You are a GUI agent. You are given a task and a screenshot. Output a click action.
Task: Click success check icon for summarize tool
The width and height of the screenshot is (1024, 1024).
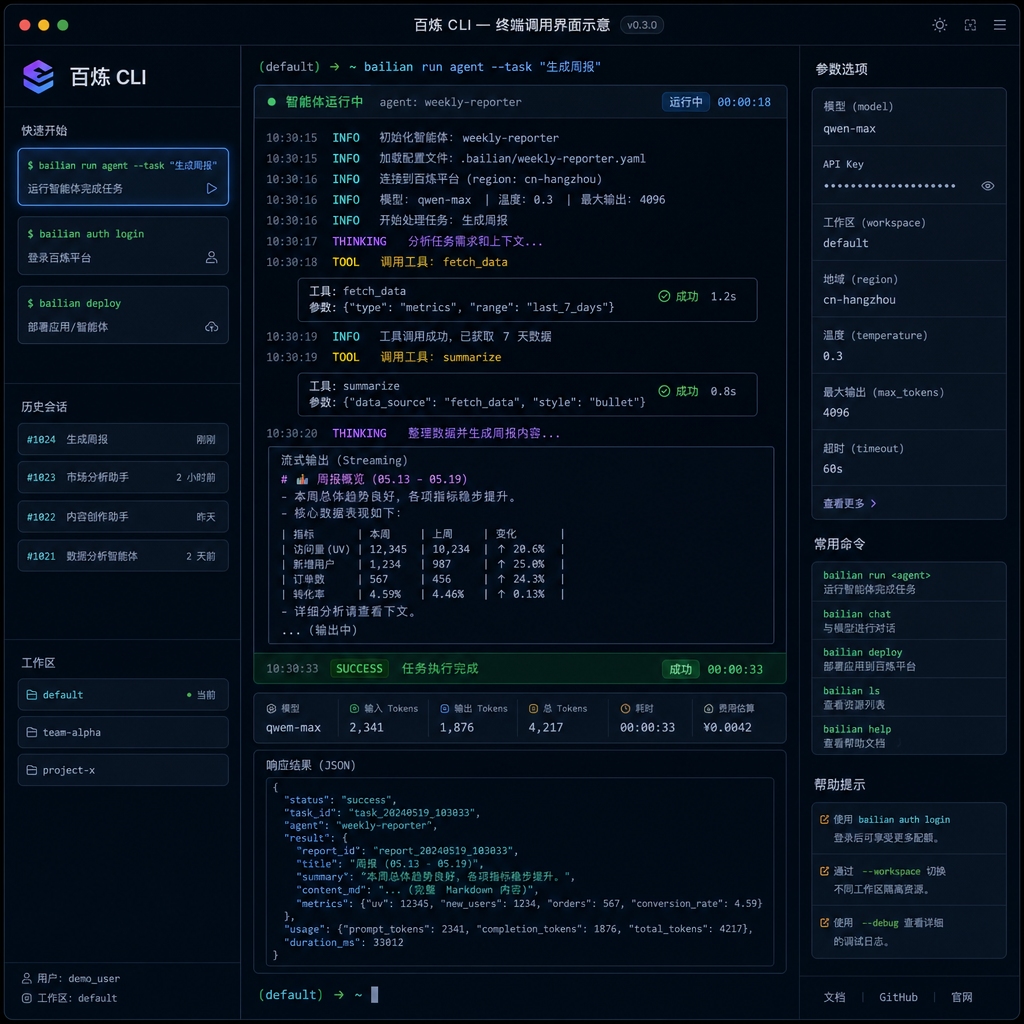coord(664,391)
